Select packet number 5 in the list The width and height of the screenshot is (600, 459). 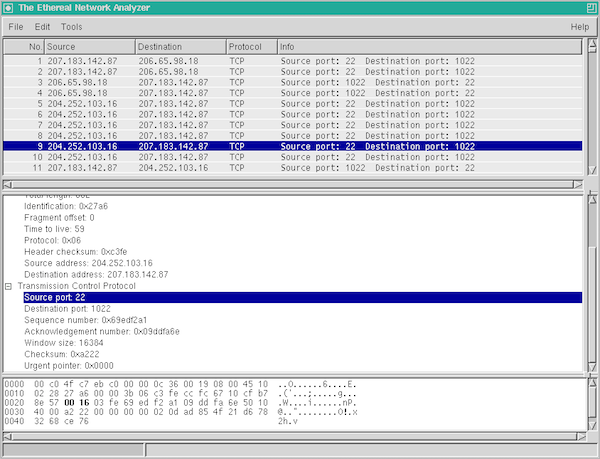point(293,104)
